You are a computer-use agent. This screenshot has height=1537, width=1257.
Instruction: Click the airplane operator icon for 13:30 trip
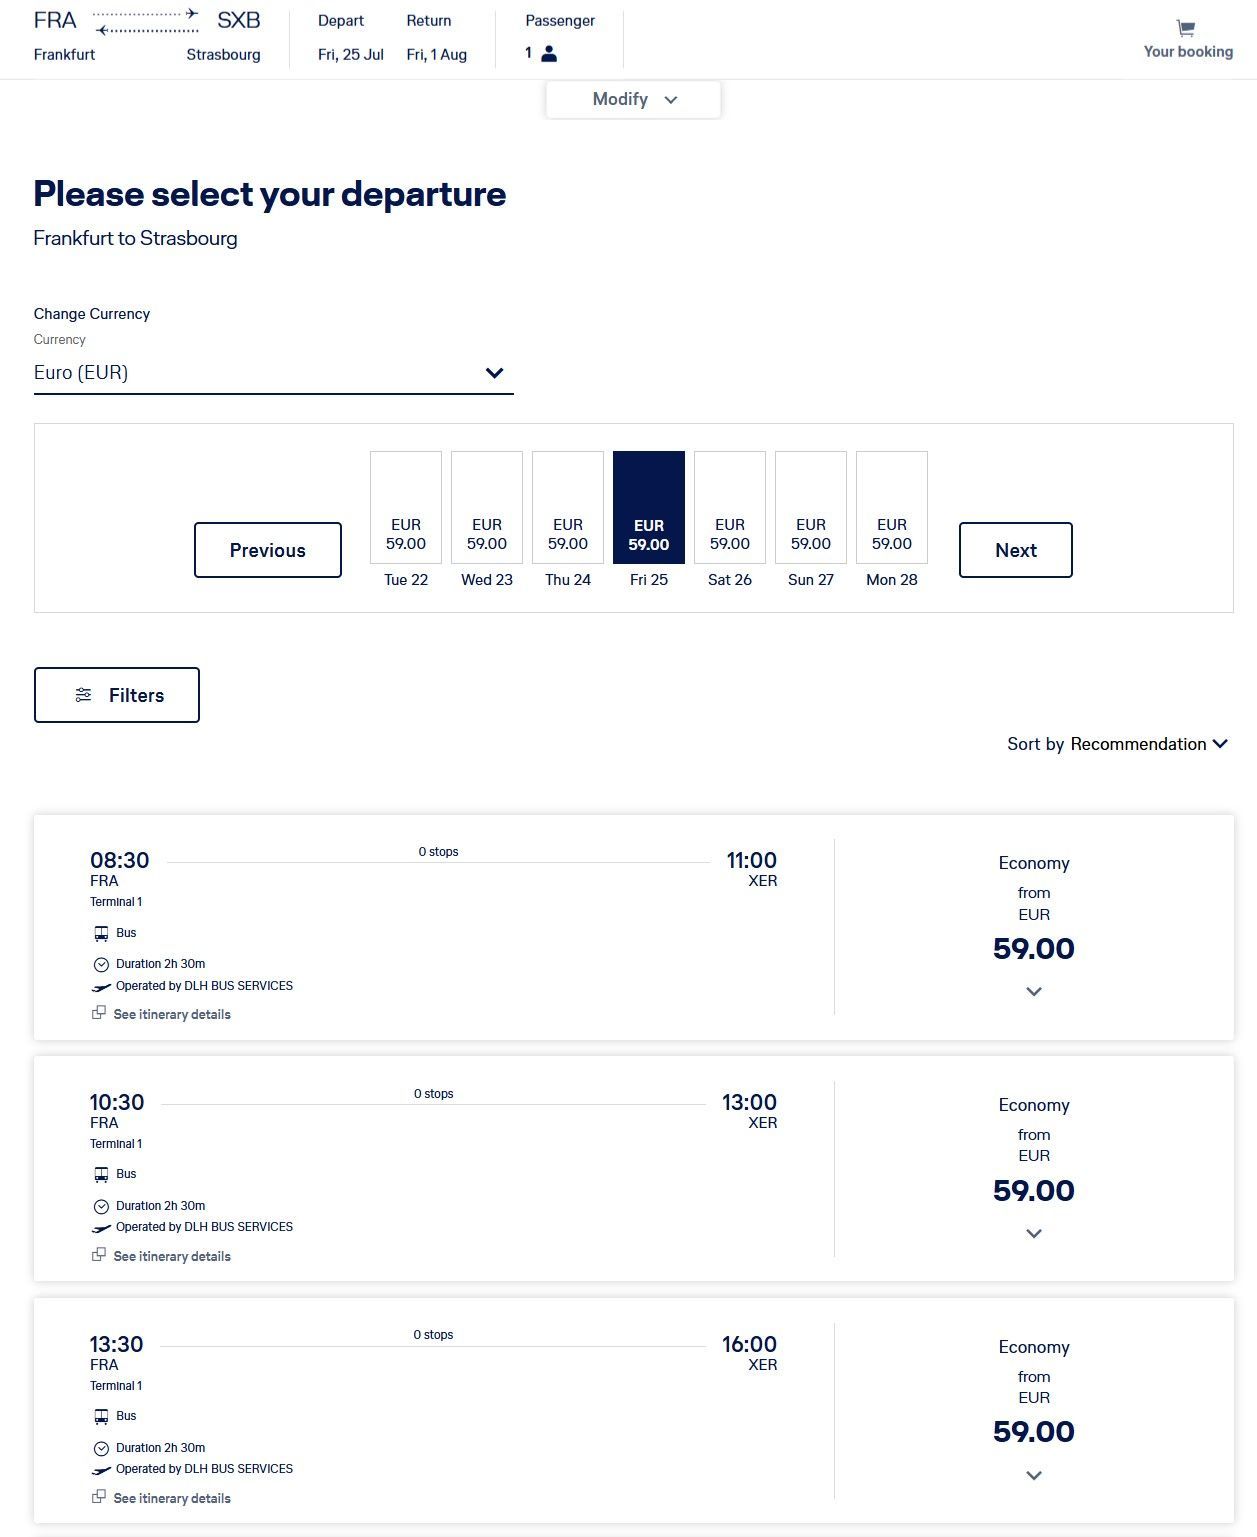[x=101, y=1470]
